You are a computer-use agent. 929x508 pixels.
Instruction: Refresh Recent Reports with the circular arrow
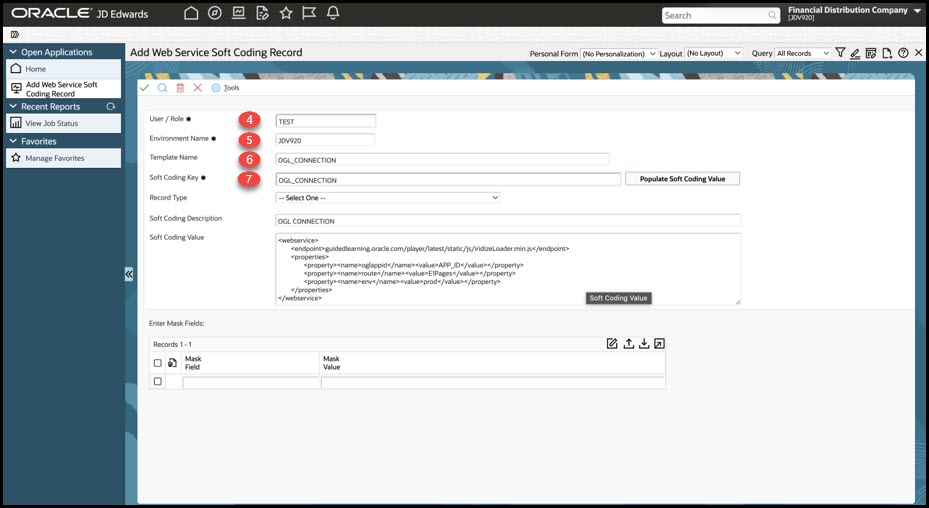coord(110,107)
